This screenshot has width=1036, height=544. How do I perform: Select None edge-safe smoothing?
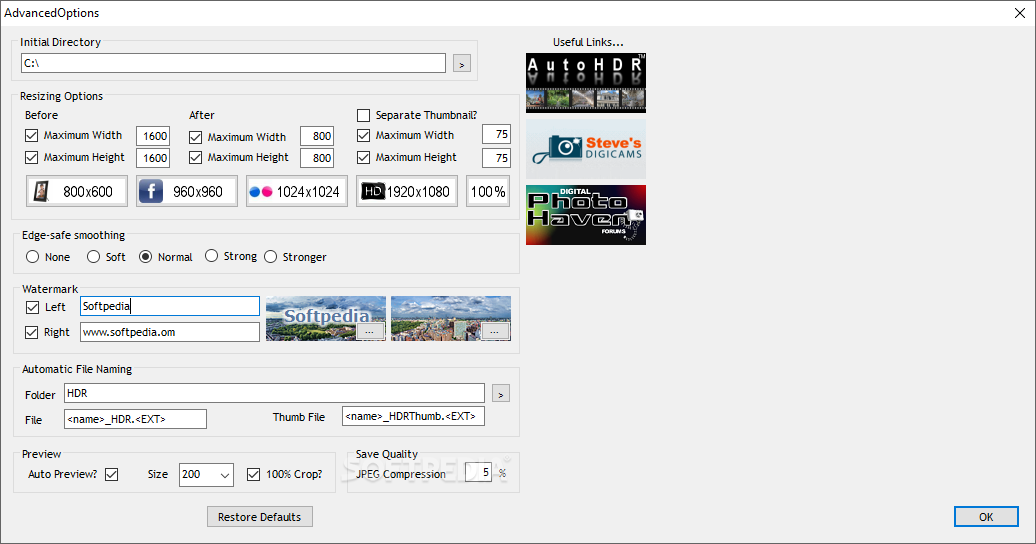coord(32,257)
